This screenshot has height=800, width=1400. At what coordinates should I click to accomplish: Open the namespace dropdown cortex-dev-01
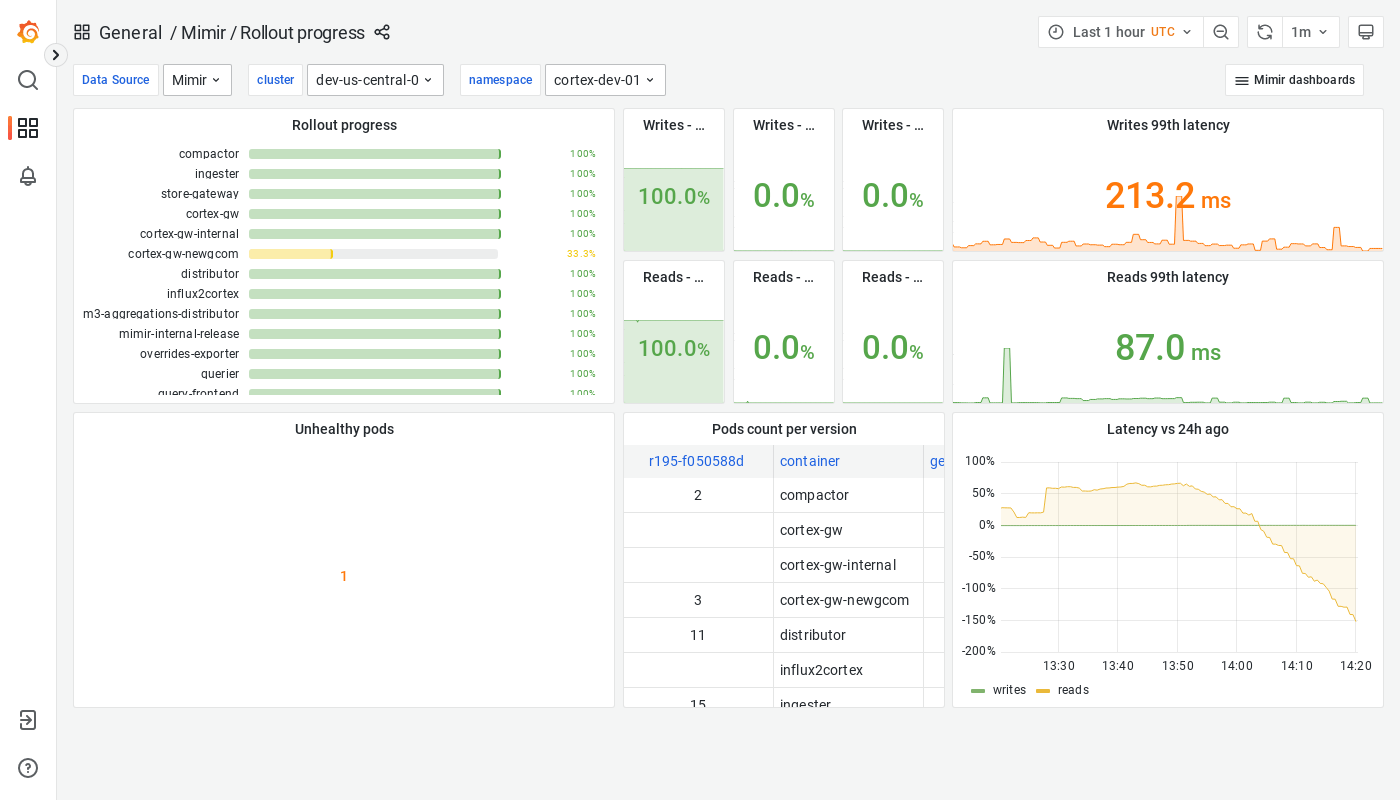click(605, 79)
